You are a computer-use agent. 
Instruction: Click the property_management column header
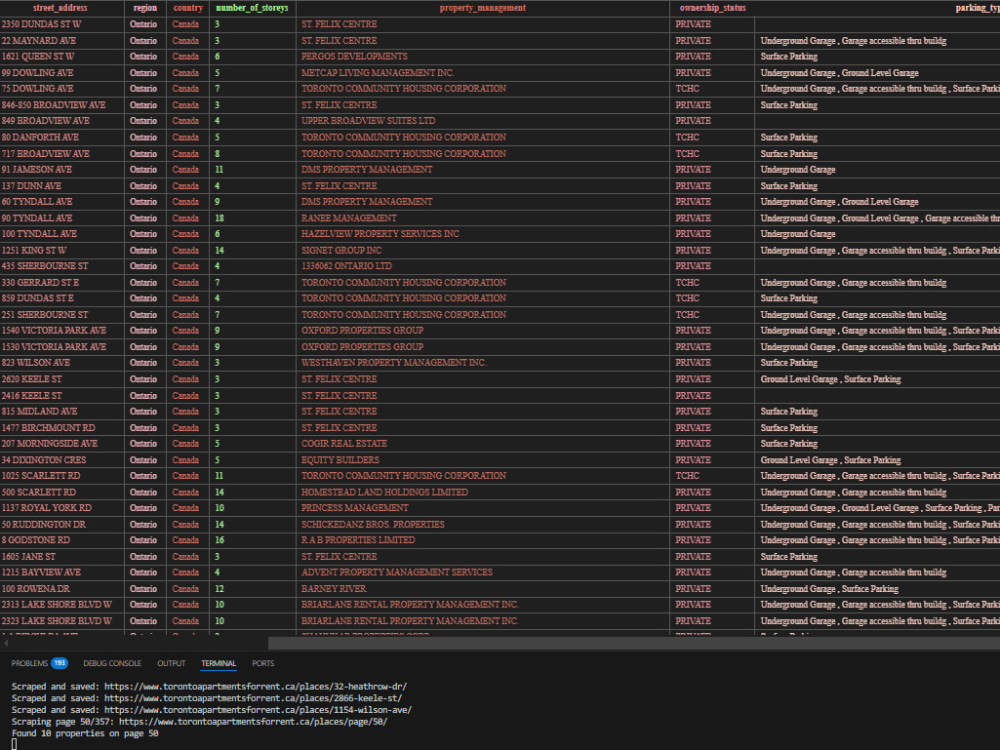point(483,8)
